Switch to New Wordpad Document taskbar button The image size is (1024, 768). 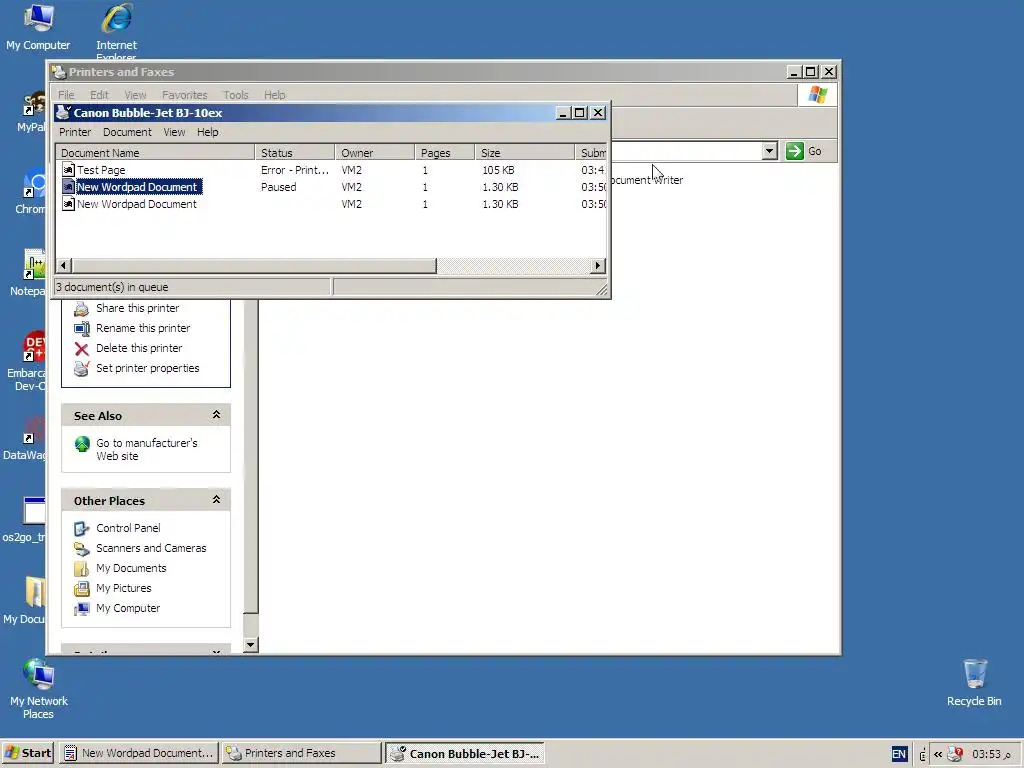click(x=138, y=753)
